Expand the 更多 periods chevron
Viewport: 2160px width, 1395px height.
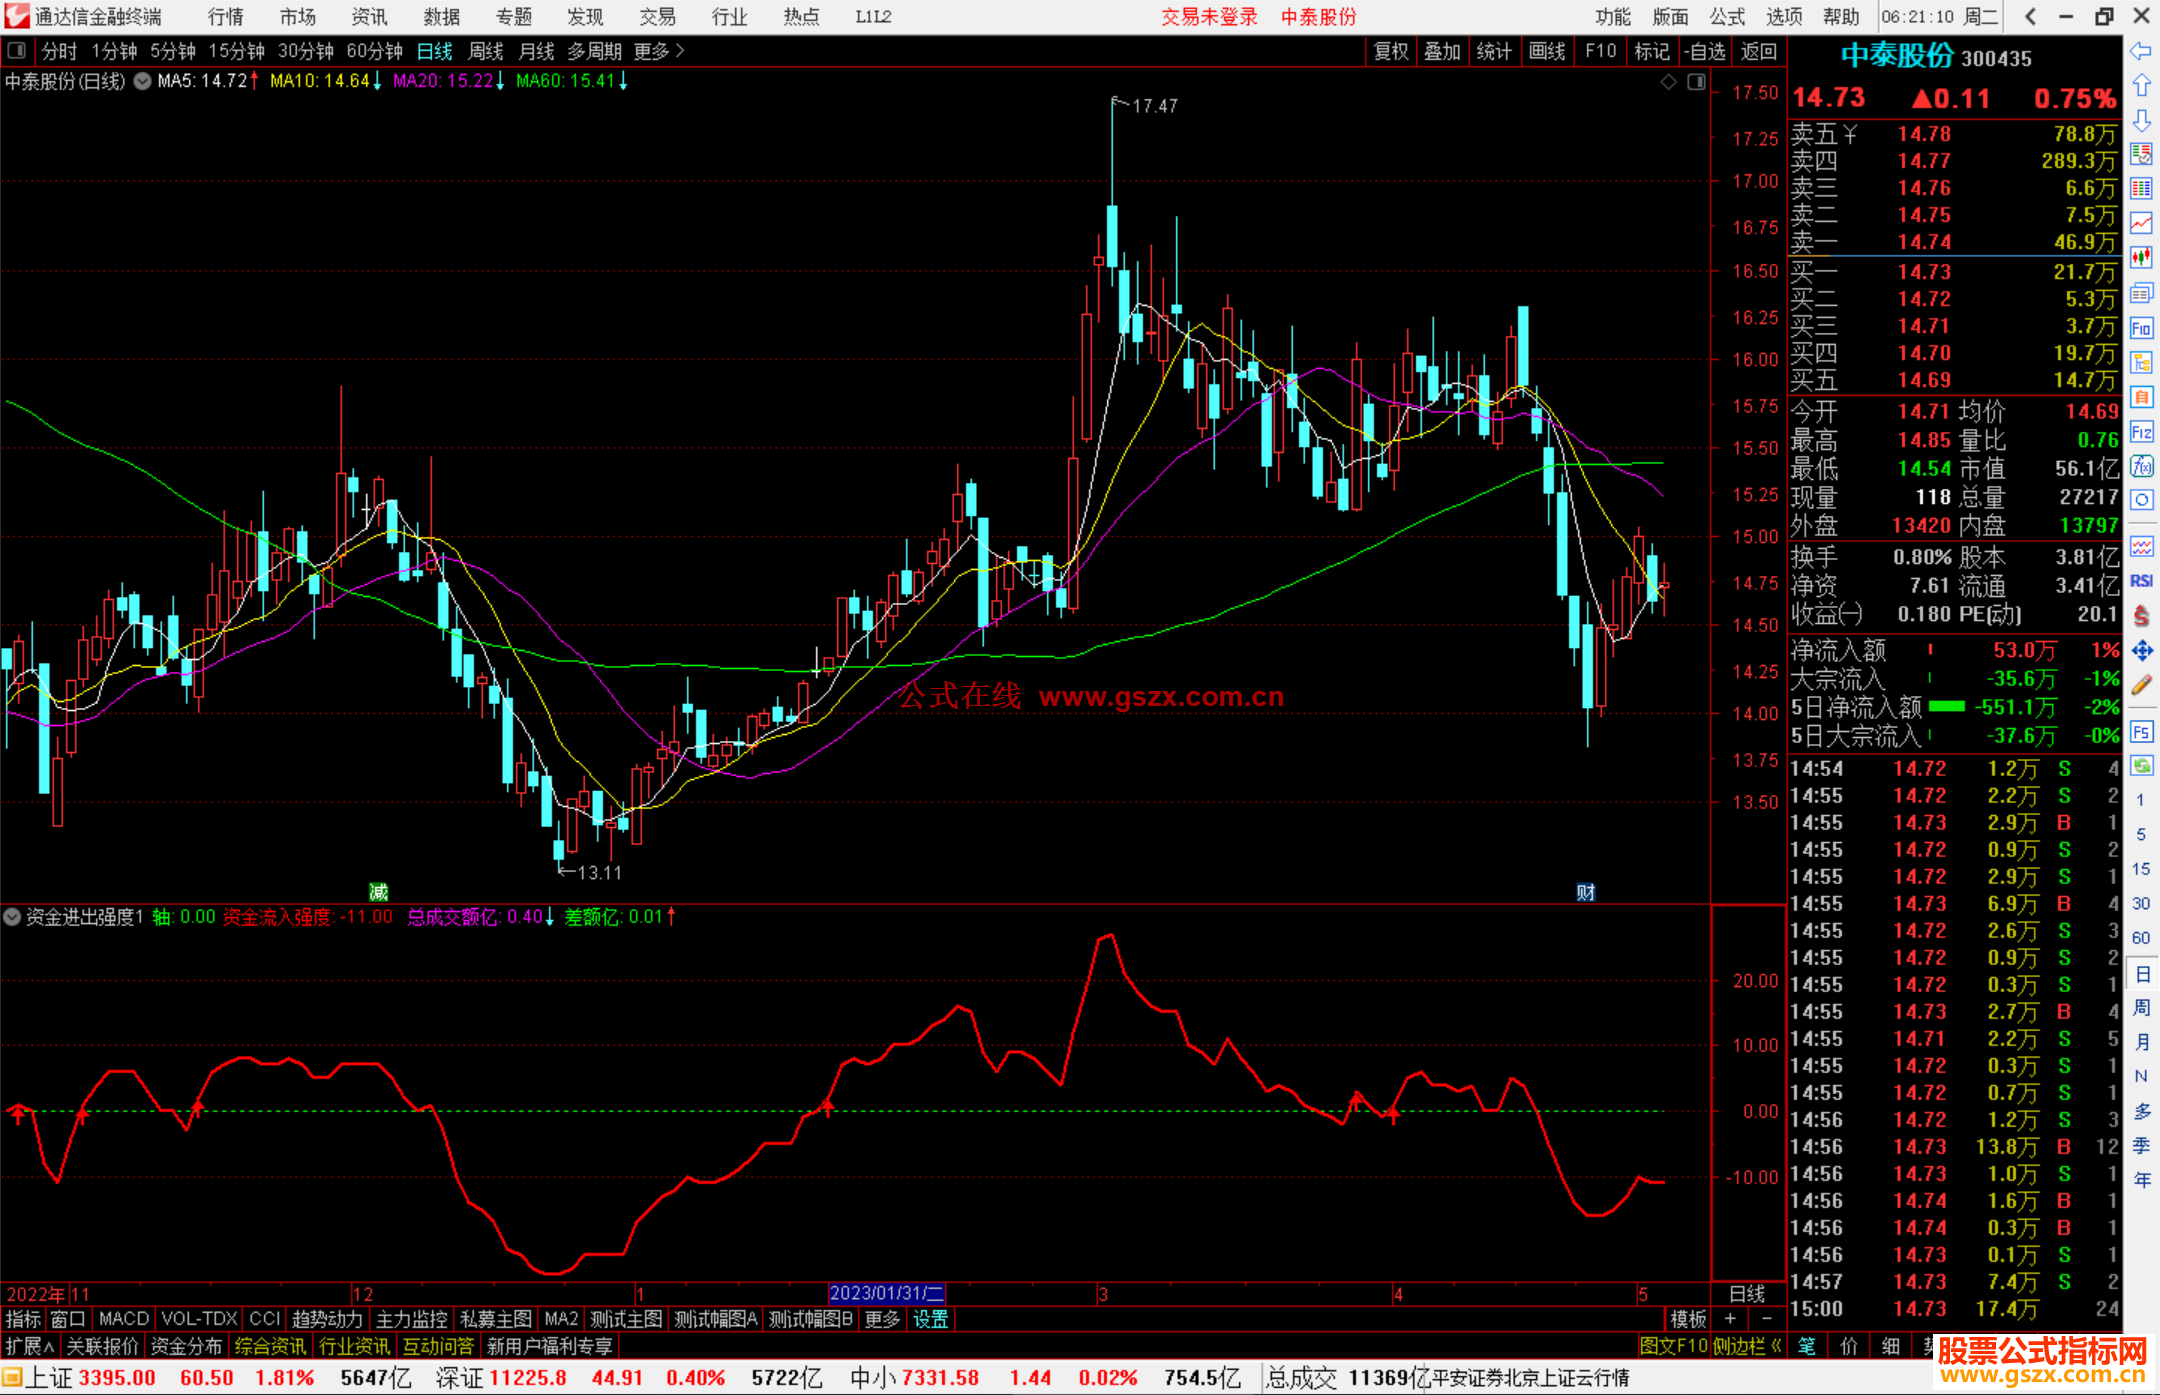[x=680, y=50]
